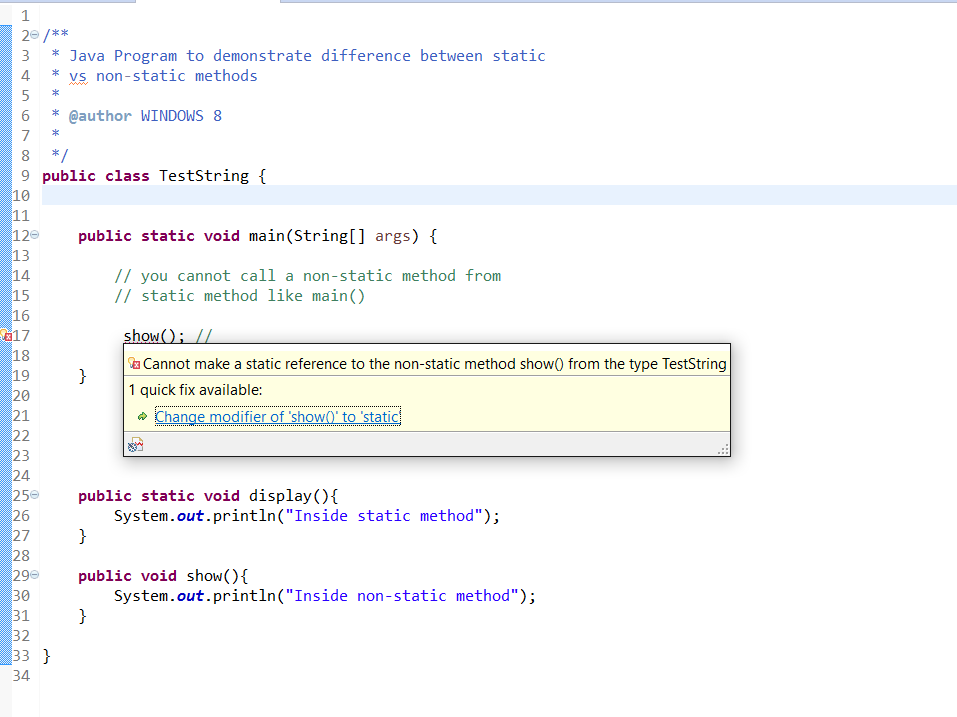Screen dimensions: 957x717
Task: Click the green quick fix arrow icon in popup
Action: pyautogui.click(x=143, y=417)
